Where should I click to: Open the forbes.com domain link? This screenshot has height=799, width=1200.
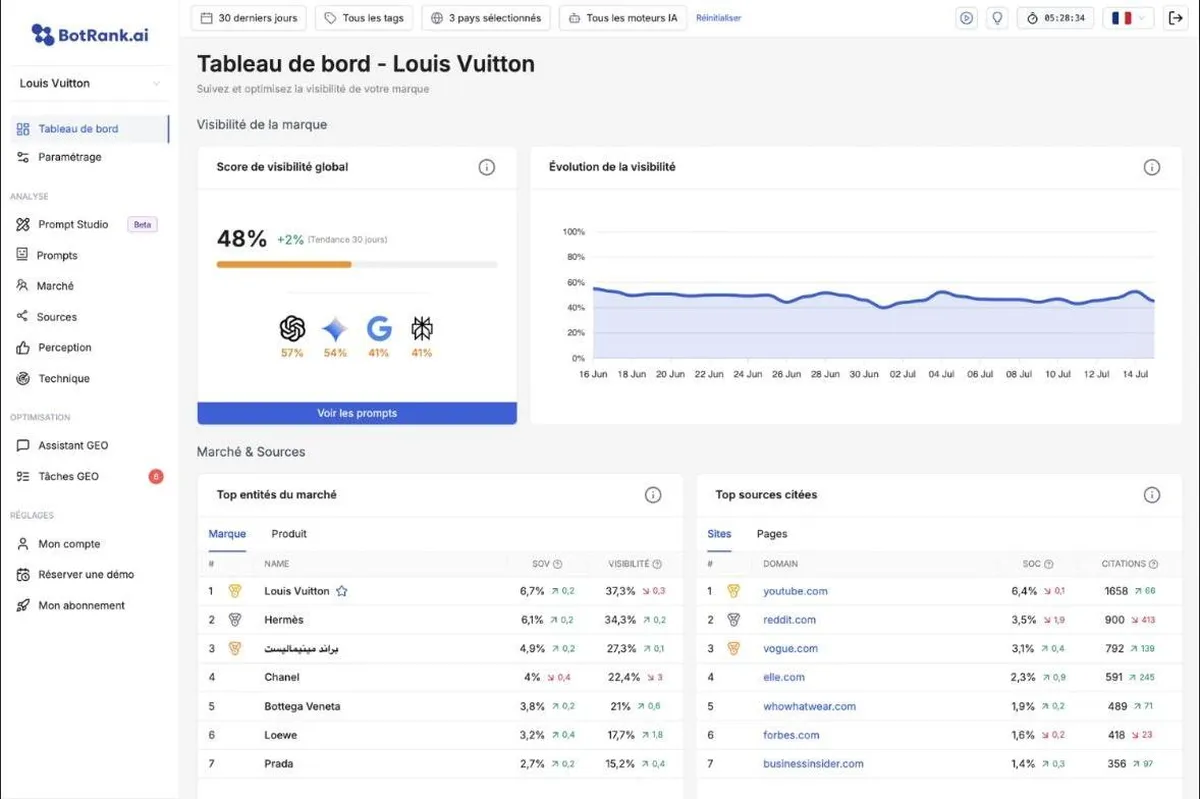(791, 735)
